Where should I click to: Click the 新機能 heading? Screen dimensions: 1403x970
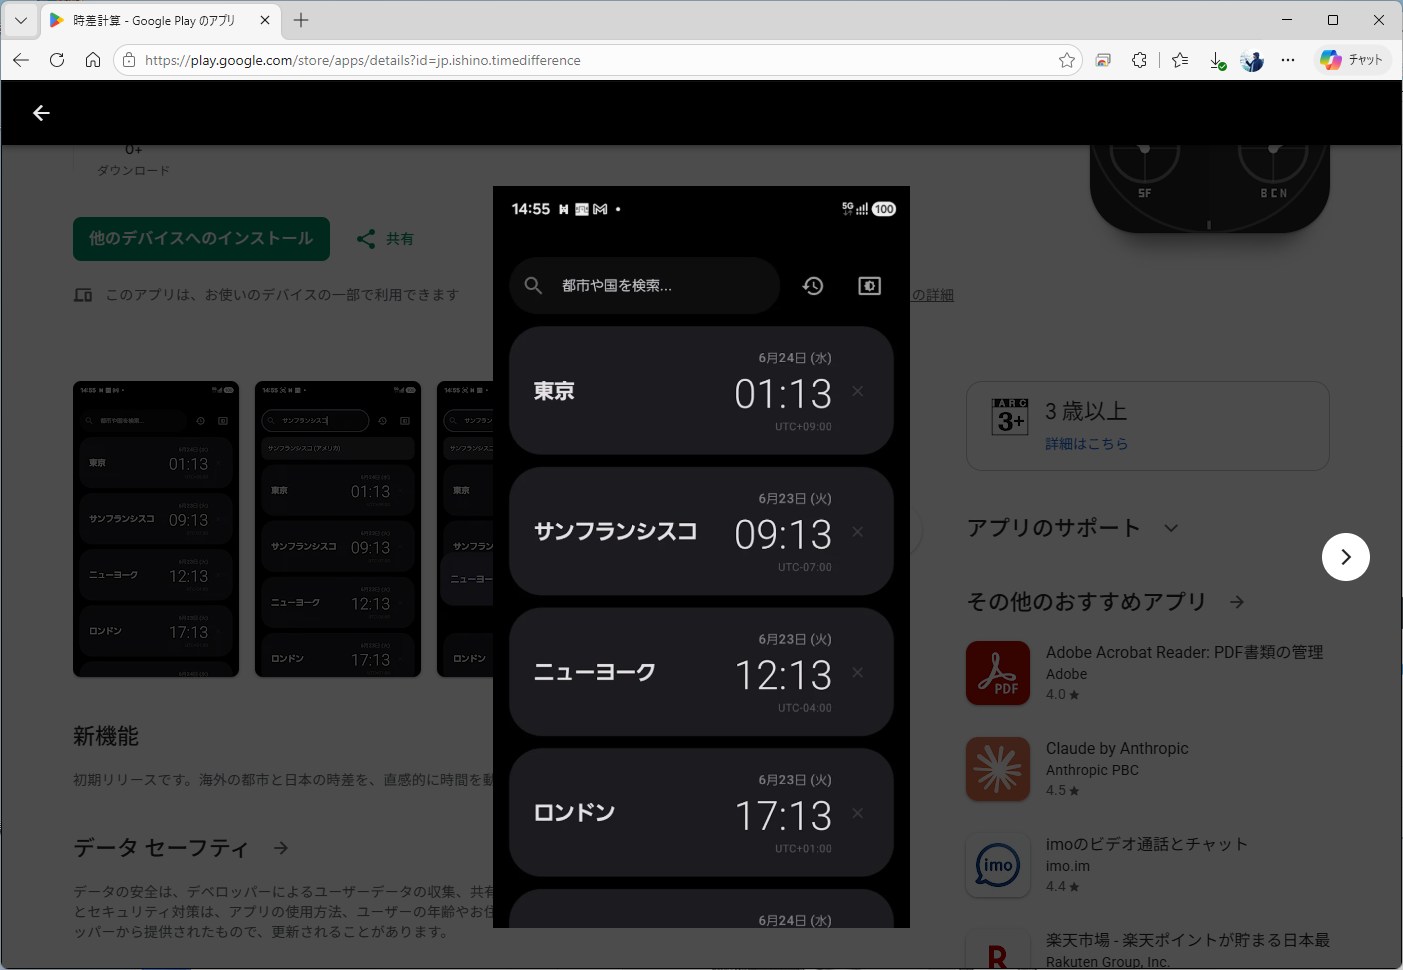coord(106,737)
